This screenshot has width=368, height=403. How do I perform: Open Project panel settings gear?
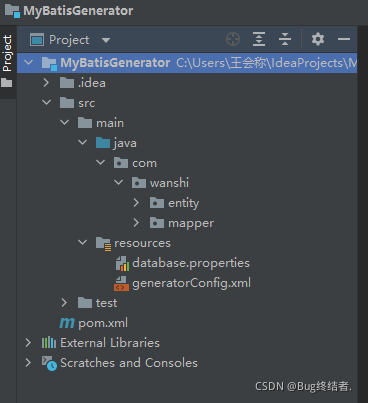coord(318,39)
